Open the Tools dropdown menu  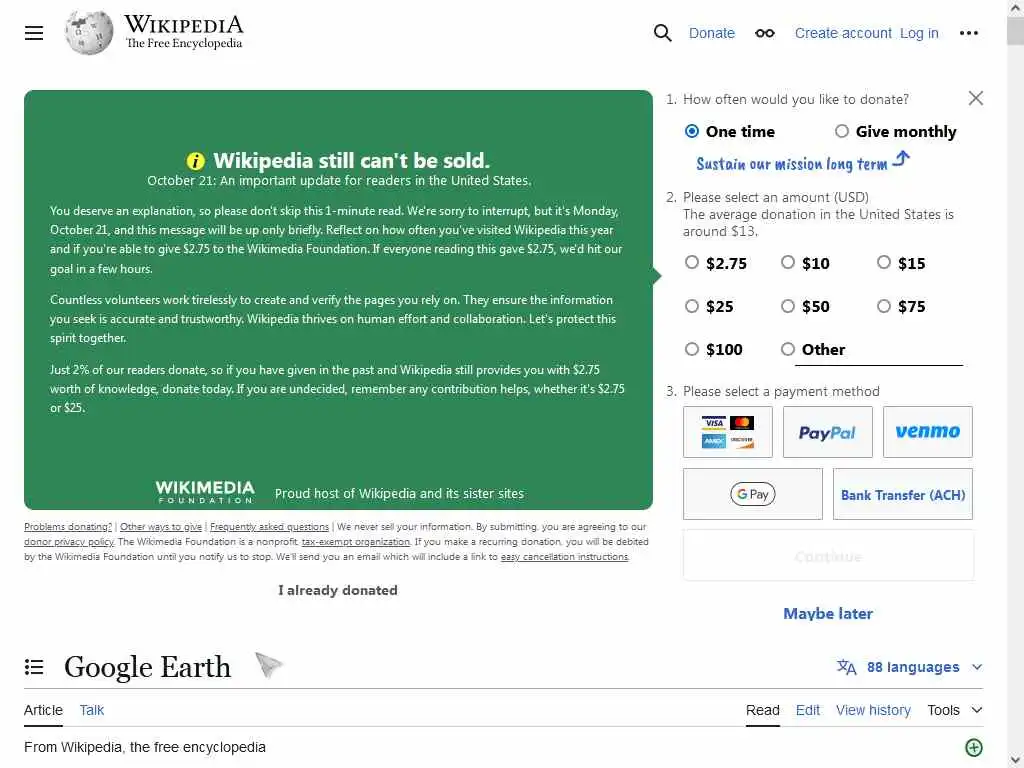(x=955, y=710)
